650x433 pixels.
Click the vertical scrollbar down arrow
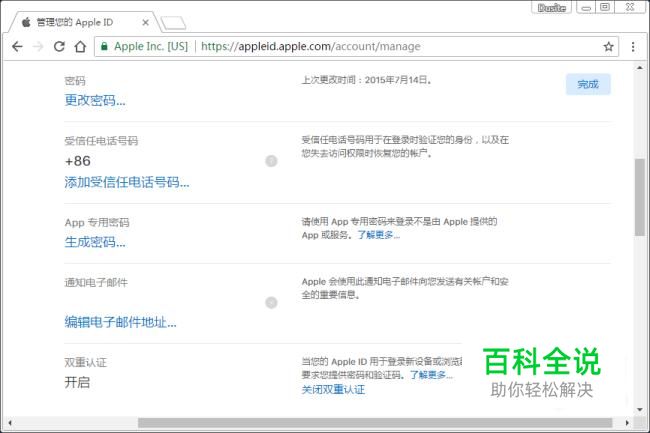(x=640, y=409)
